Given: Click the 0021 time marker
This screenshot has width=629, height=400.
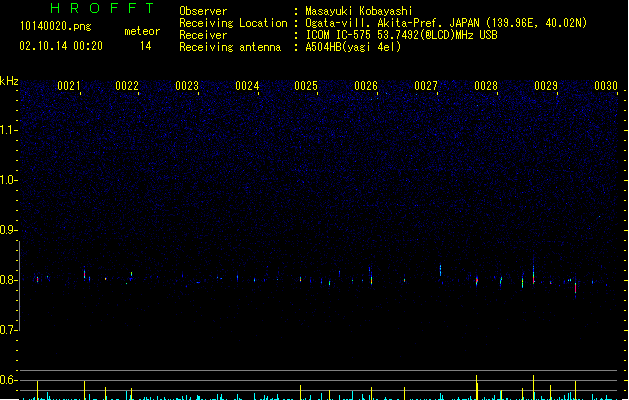Looking at the screenshot, I should click(x=69, y=86).
